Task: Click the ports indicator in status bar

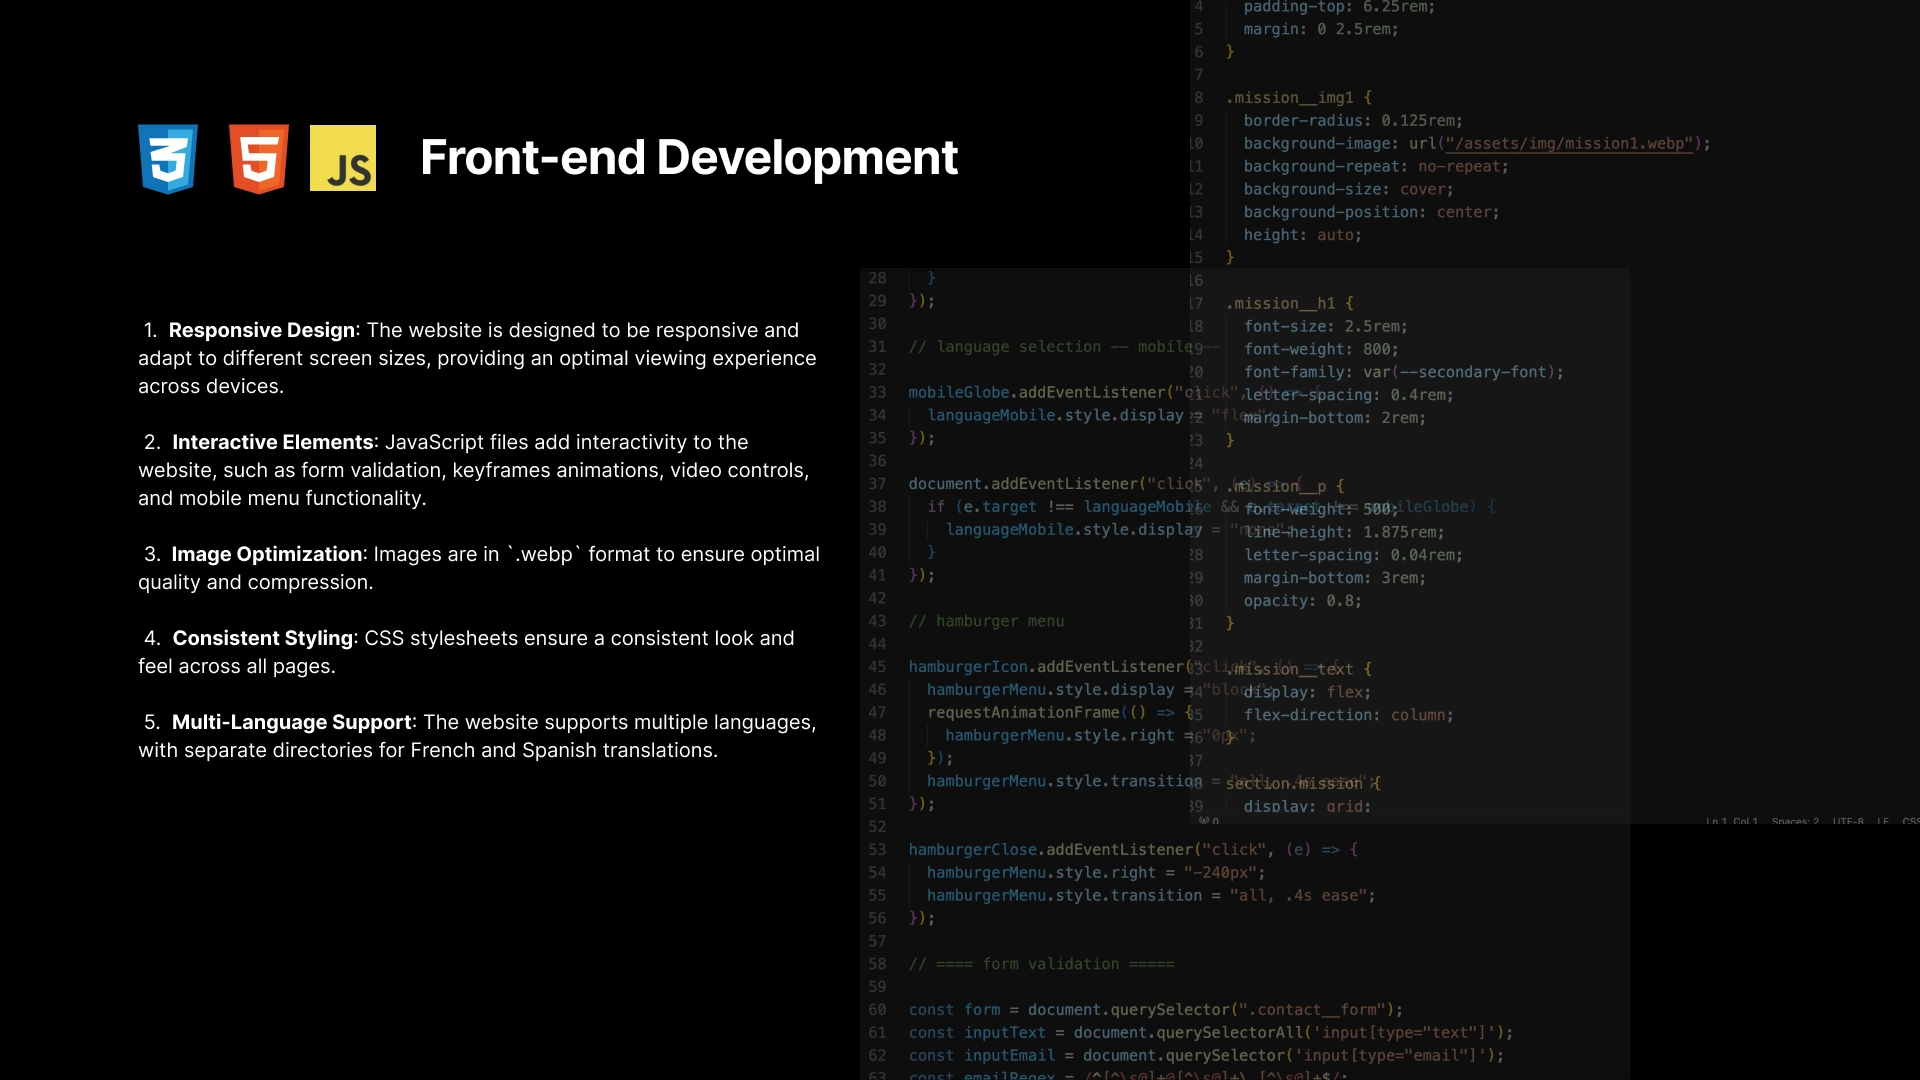Action: [1208, 821]
